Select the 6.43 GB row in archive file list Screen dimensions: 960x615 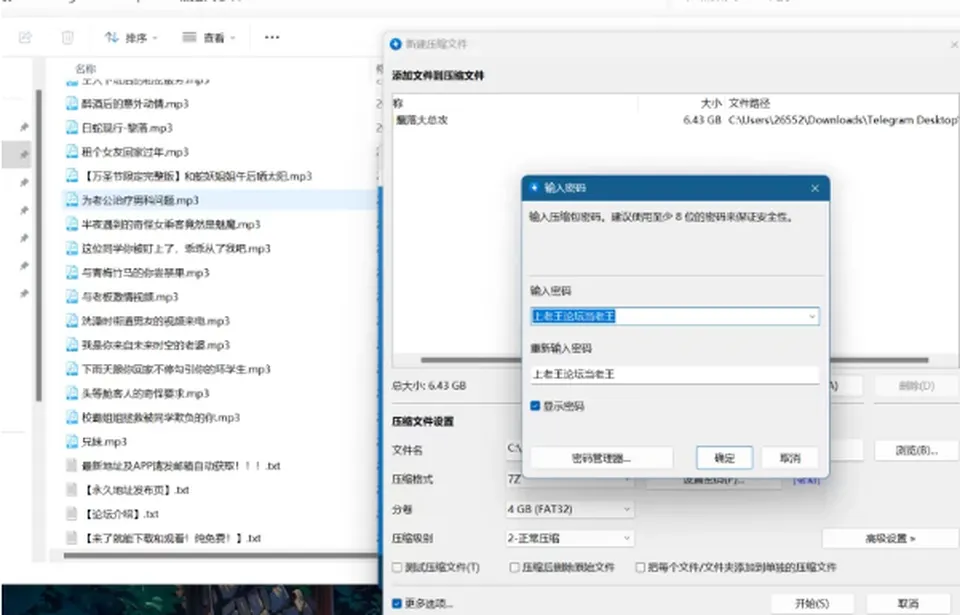(675, 120)
